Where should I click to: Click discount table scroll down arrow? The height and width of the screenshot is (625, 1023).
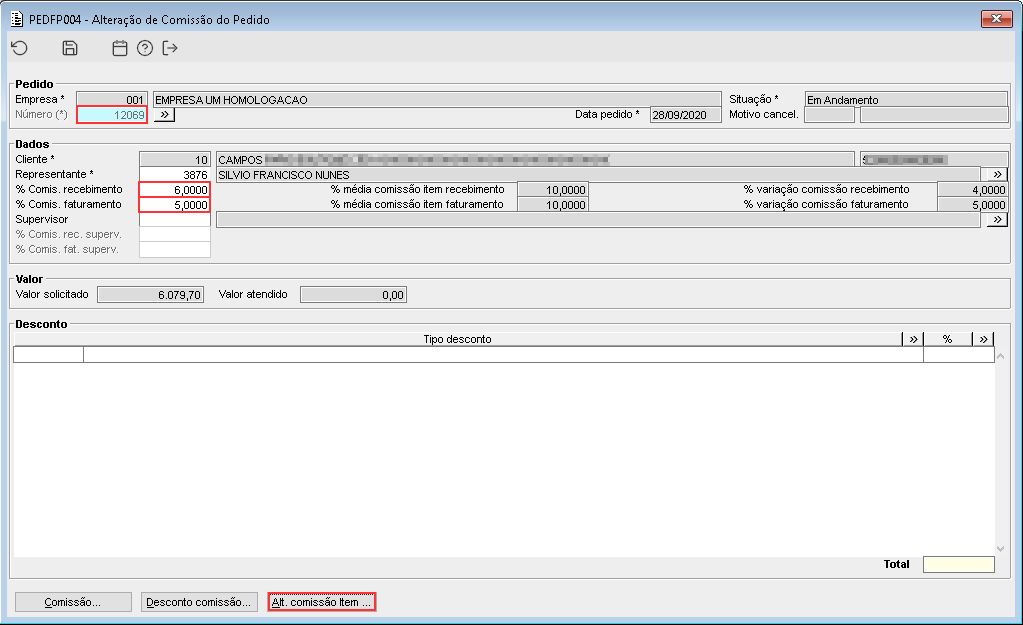1000,549
